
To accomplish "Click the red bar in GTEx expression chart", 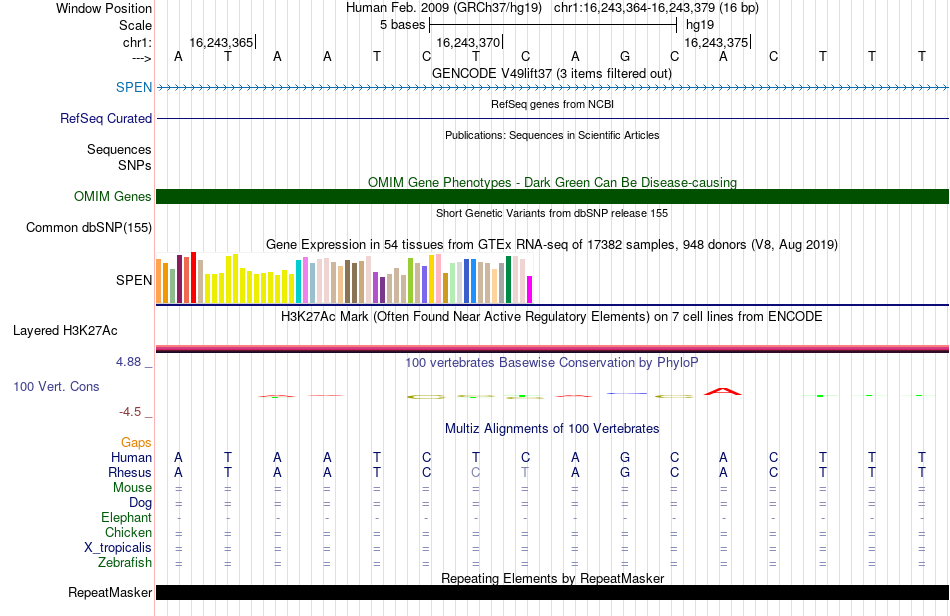I will point(193,277).
